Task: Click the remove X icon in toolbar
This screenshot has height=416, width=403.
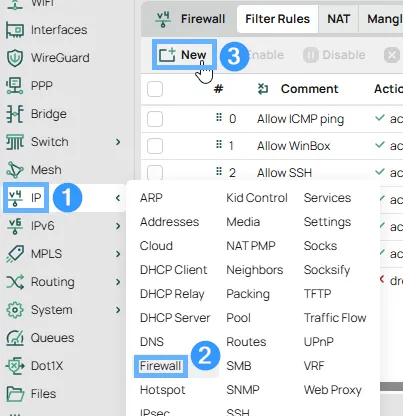Action: pyautogui.click(x=392, y=55)
